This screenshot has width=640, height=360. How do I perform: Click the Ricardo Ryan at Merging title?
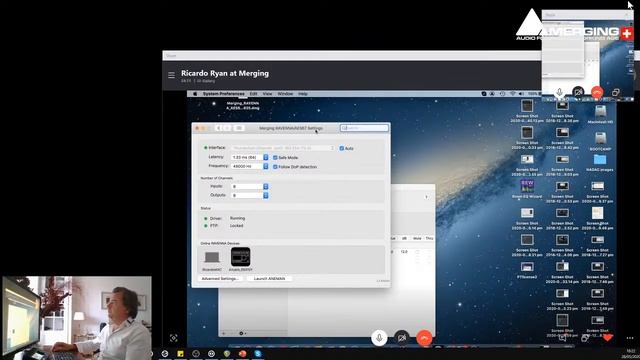(225, 73)
